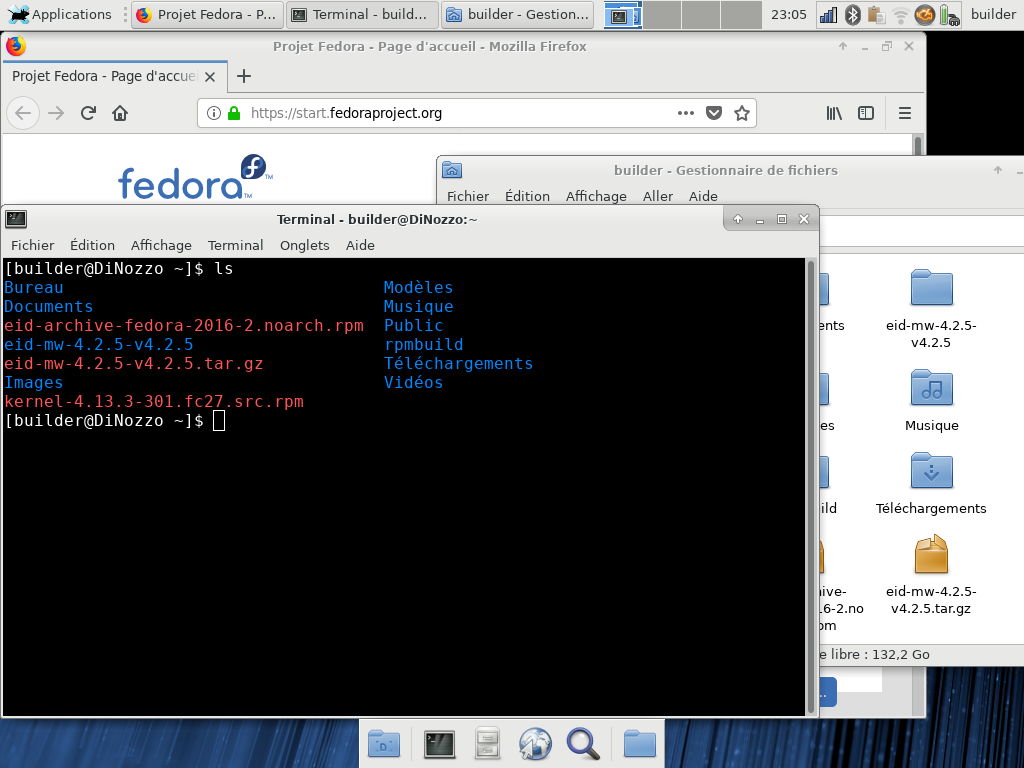Open the software update tray icon
This screenshot has width=1024, height=768.
[x=924, y=14]
